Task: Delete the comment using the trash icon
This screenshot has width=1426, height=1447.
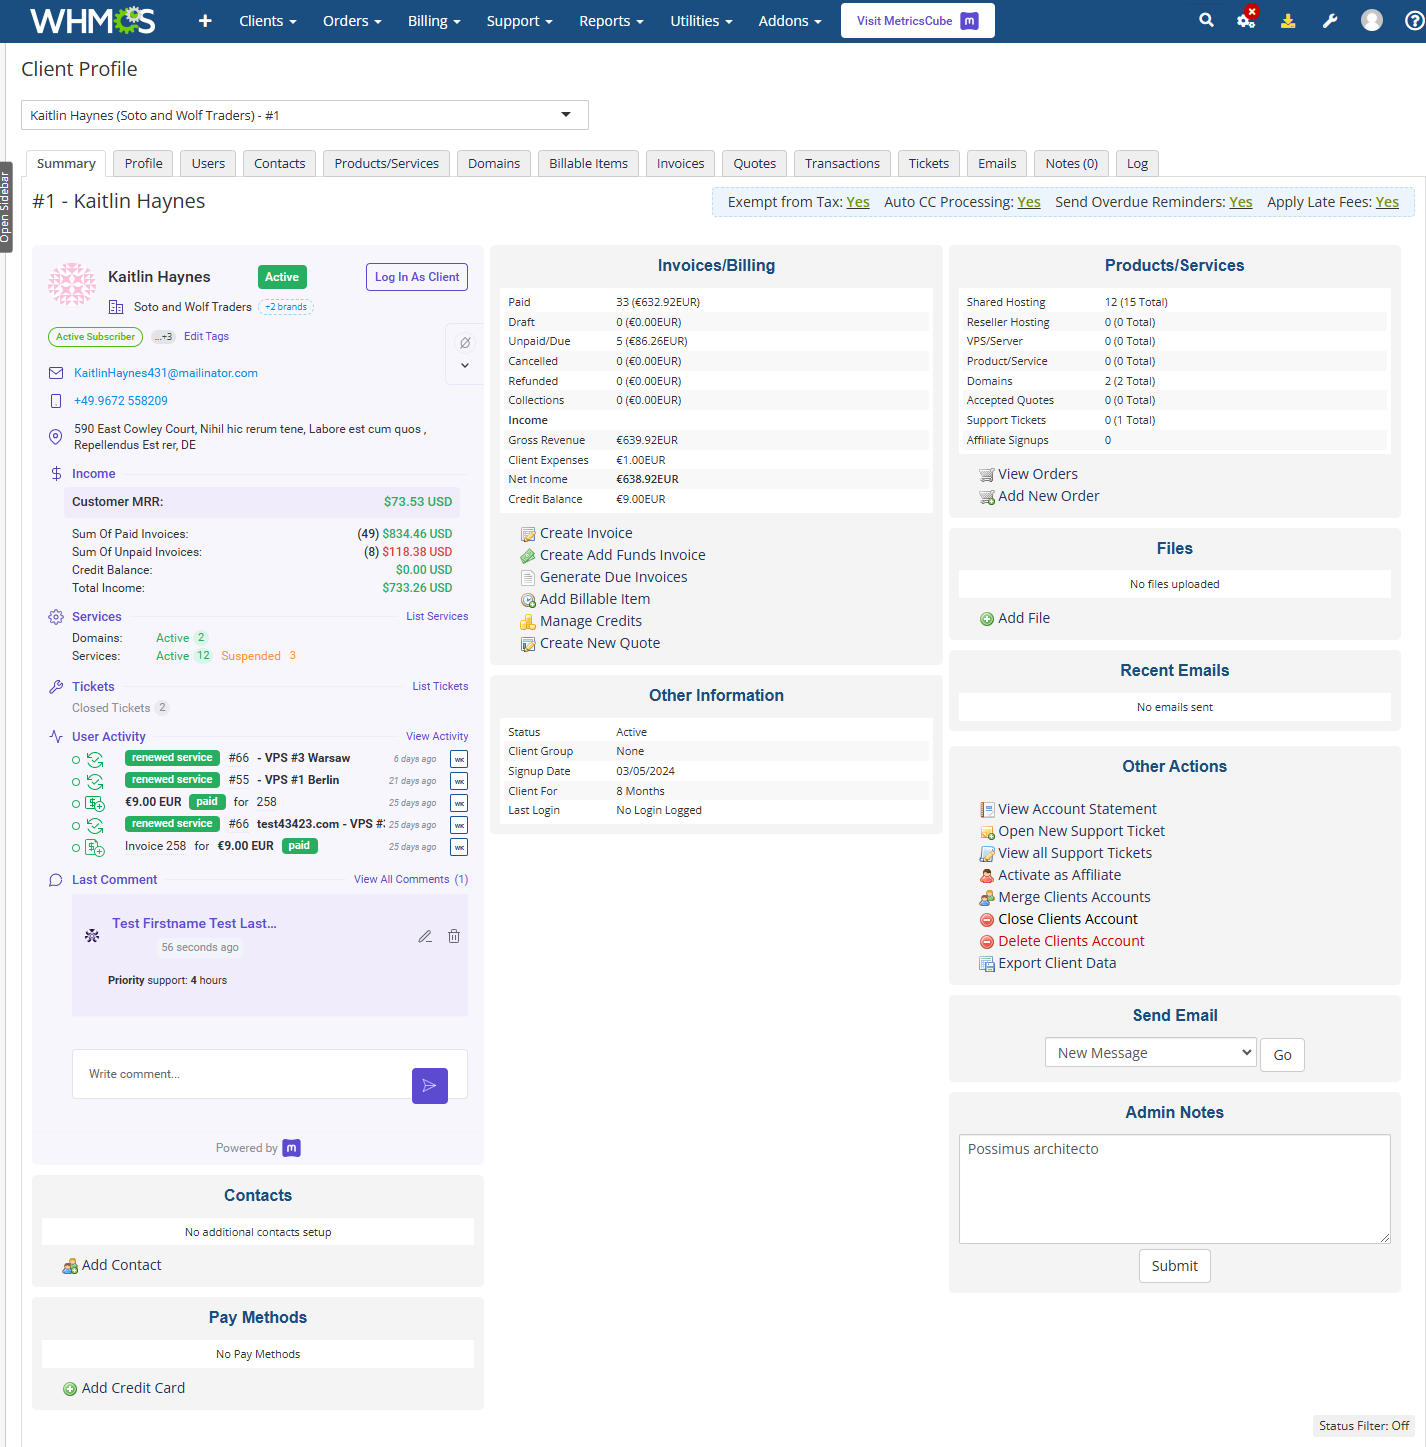Action: click(454, 936)
